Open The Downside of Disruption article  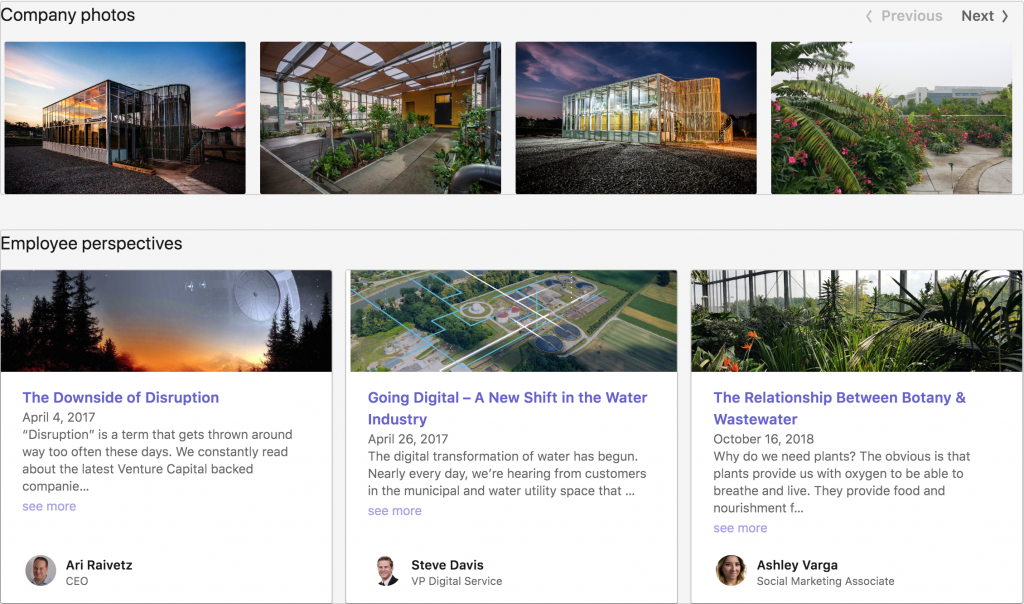(x=121, y=398)
